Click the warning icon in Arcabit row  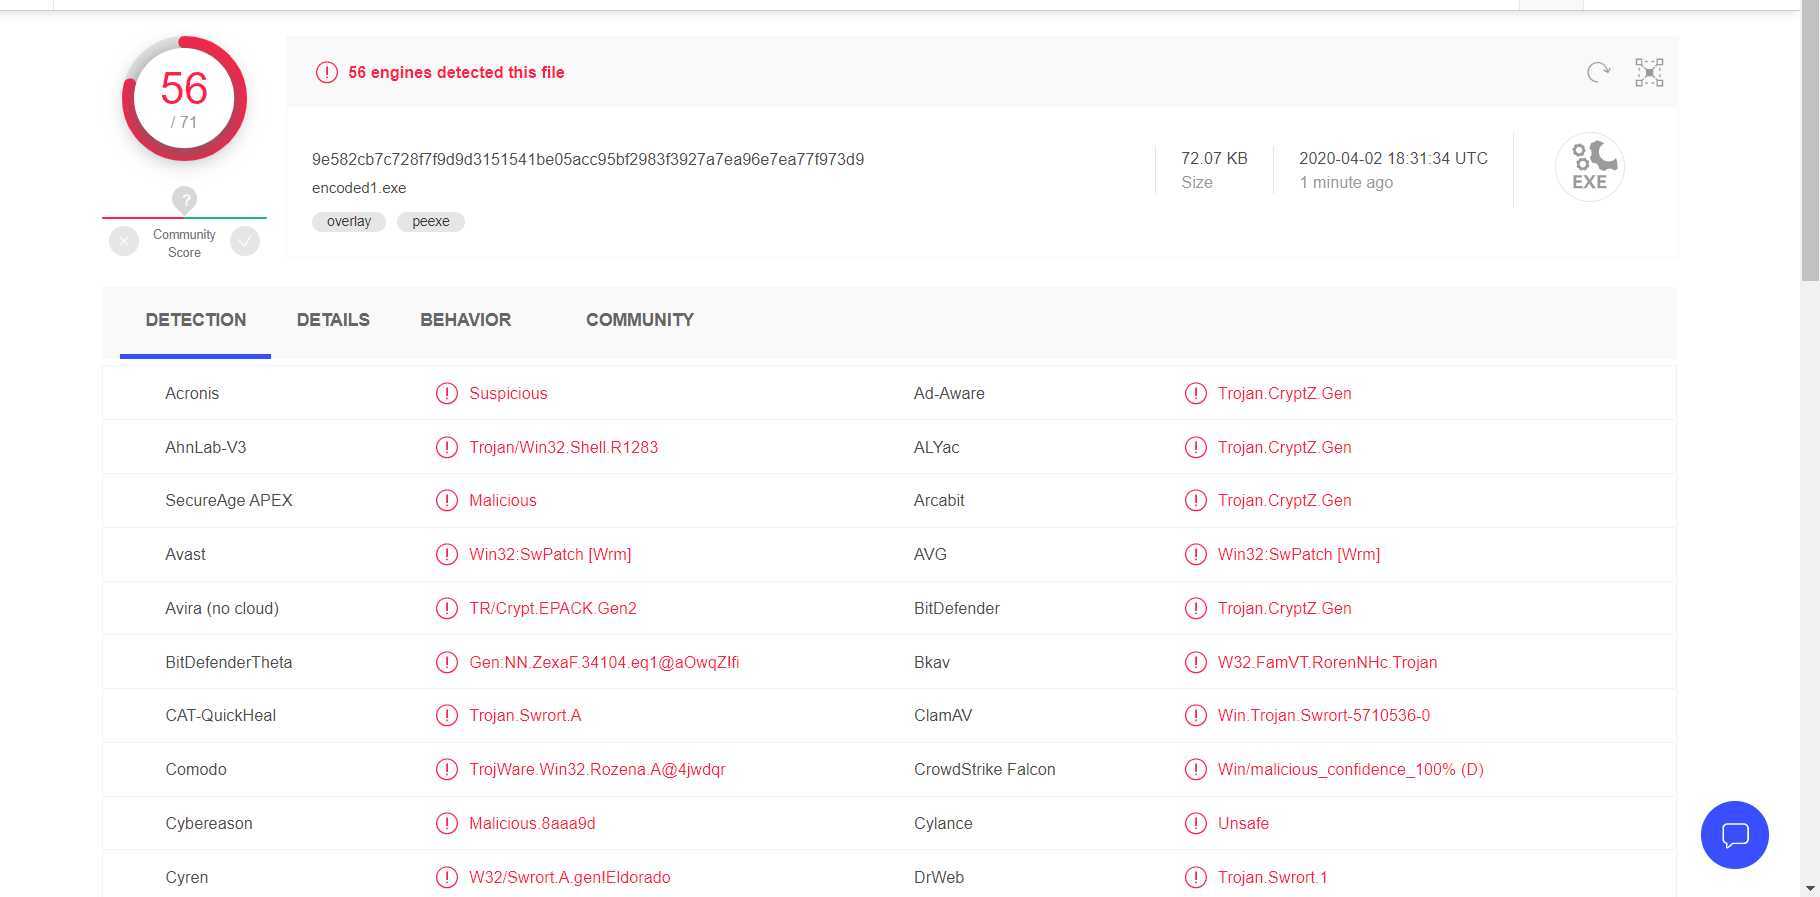pyautogui.click(x=1195, y=500)
